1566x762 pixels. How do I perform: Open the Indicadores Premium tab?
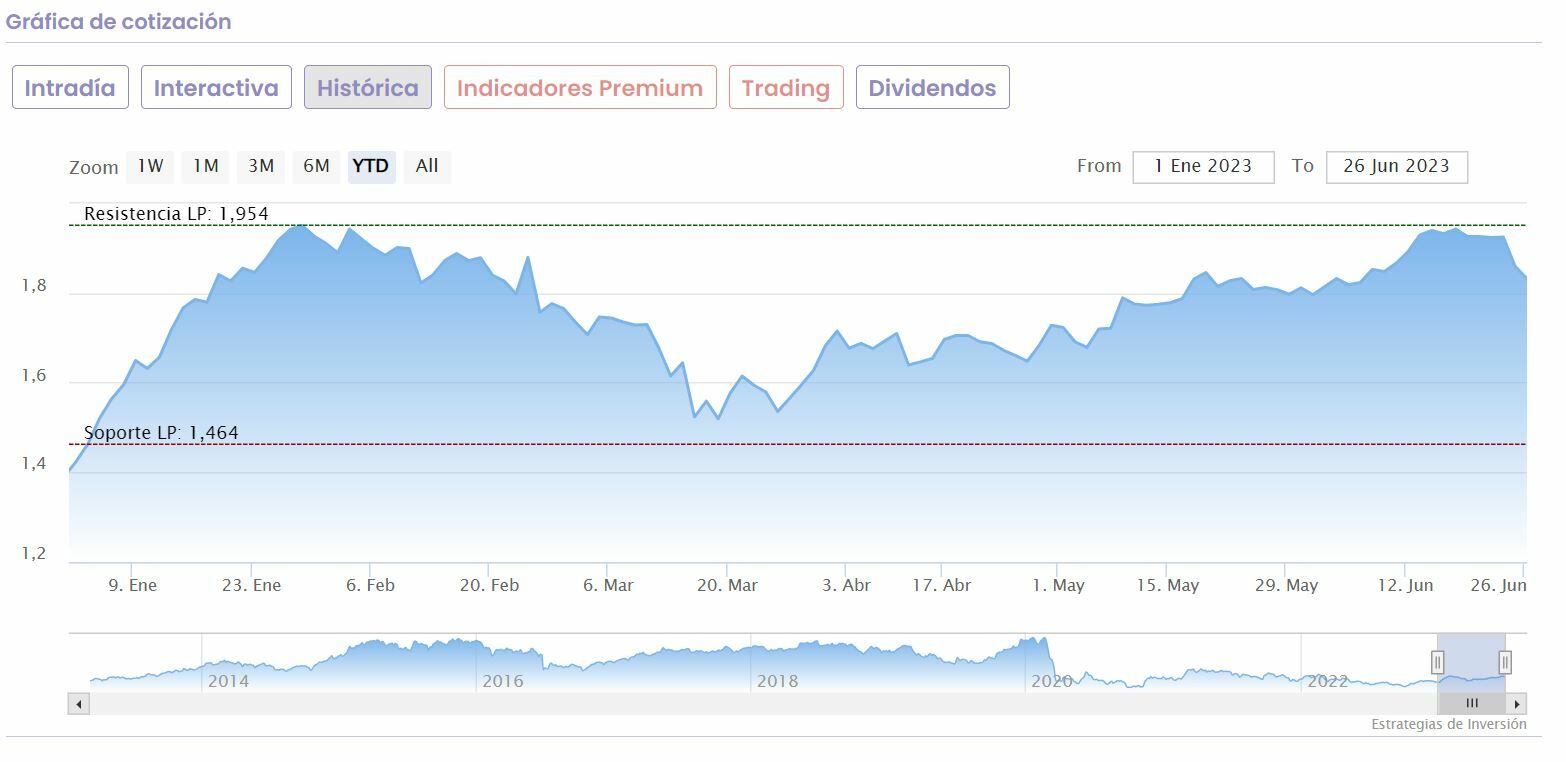(580, 88)
